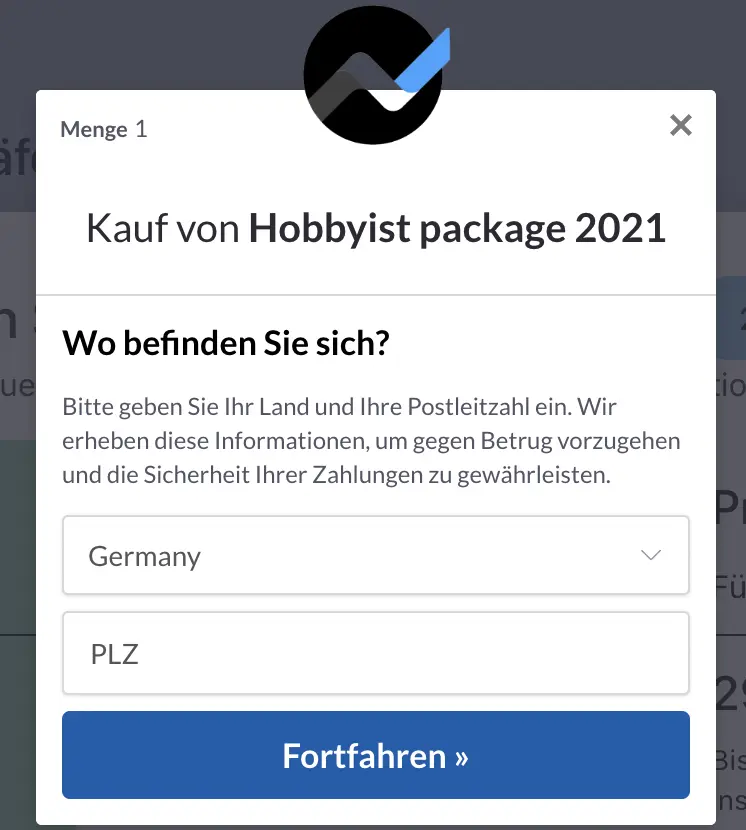This screenshot has height=830, width=746.
Task: Open the Germany country dropdown
Action: pyautogui.click(x=375, y=556)
